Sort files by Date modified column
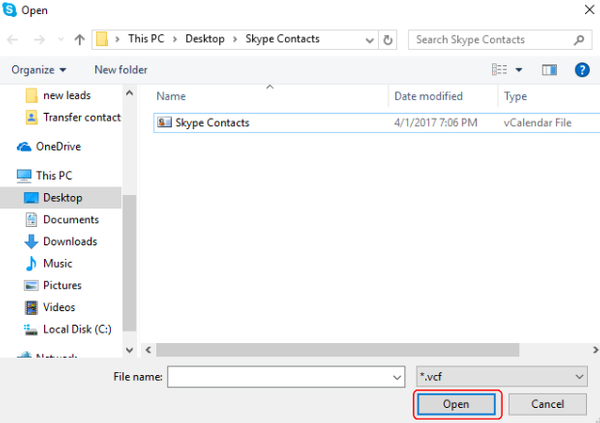The image size is (600, 423). [428, 96]
